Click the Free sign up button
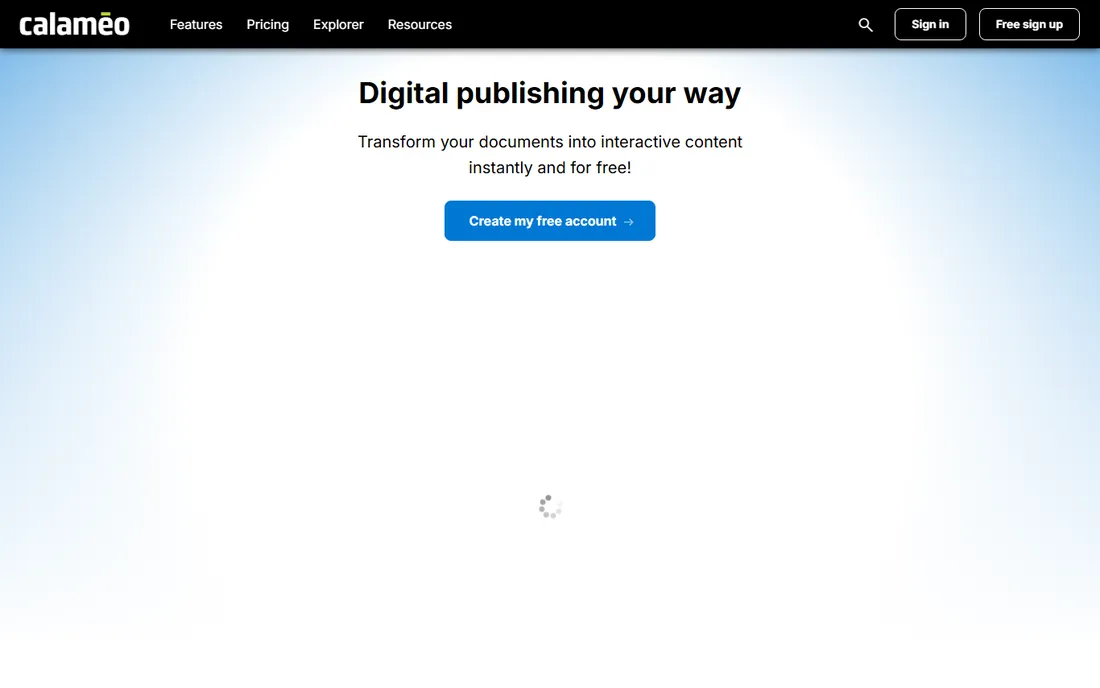The height and width of the screenshot is (688, 1100). pyautogui.click(x=1029, y=25)
